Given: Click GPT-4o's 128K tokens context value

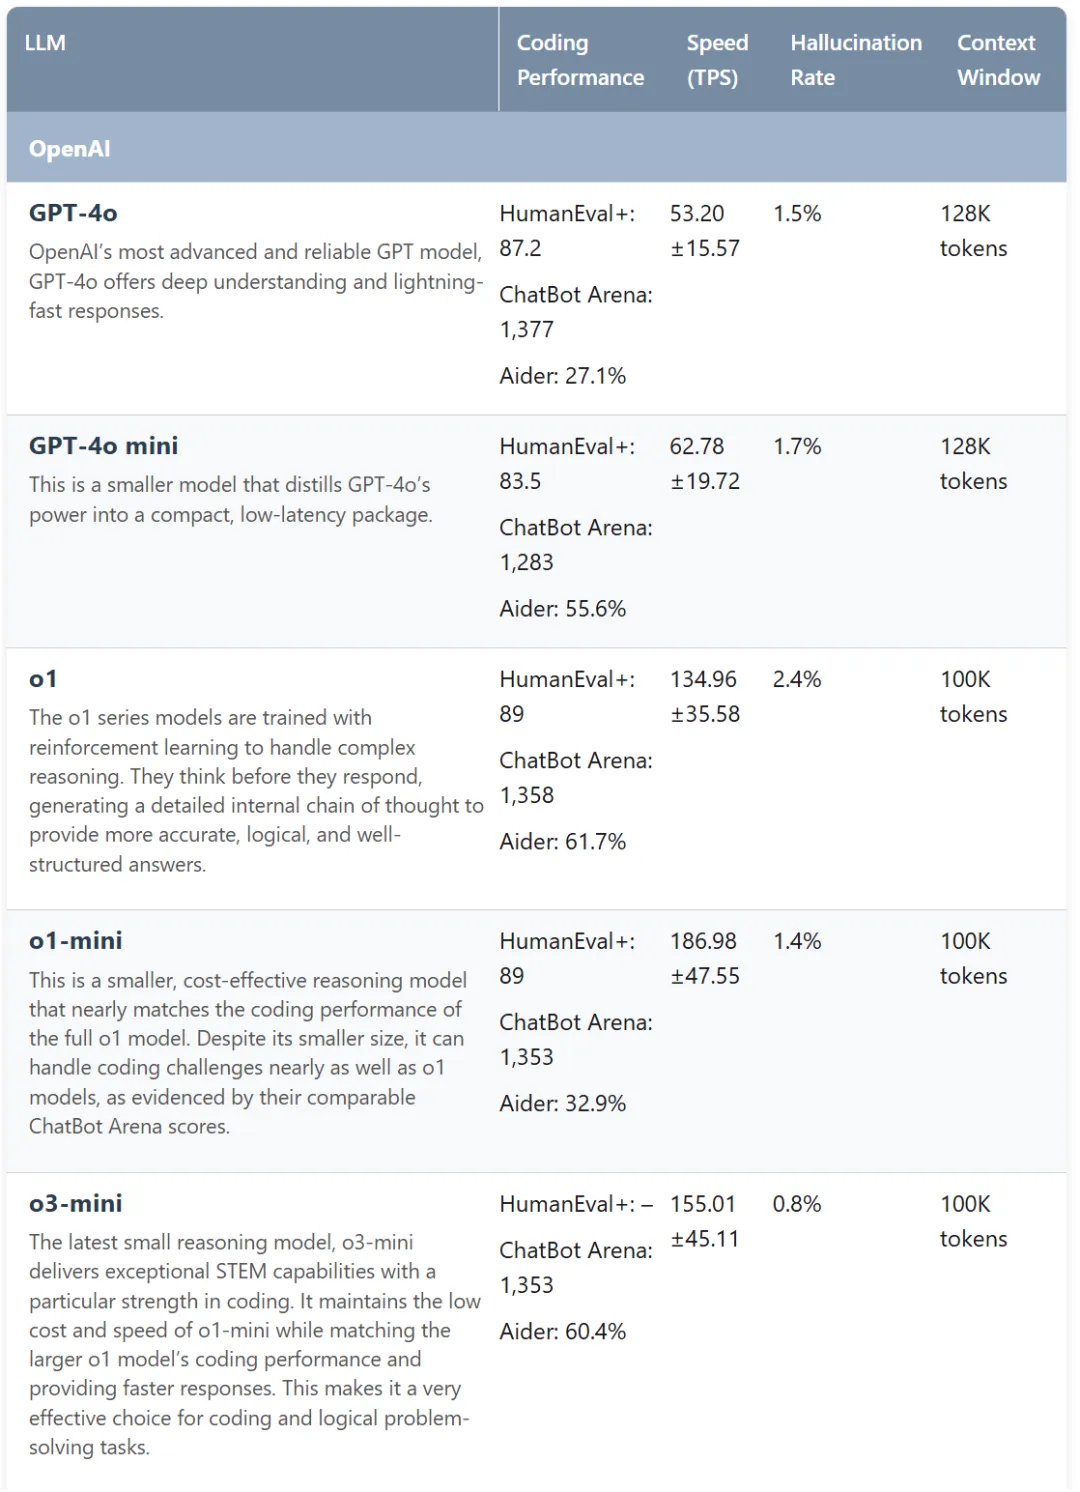Looking at the screenshot, I should coord(973,231).
